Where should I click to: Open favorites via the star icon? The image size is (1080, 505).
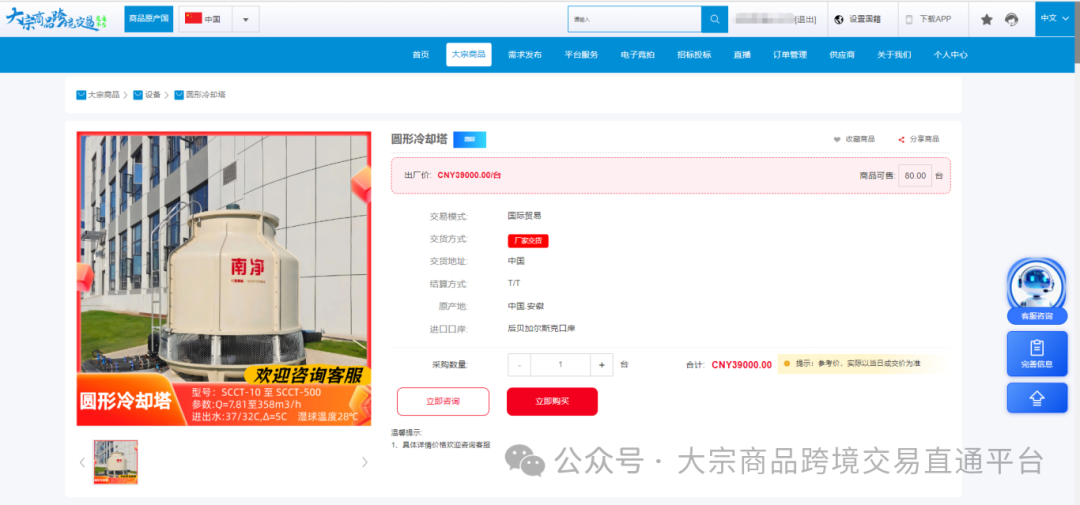(987, 19)
